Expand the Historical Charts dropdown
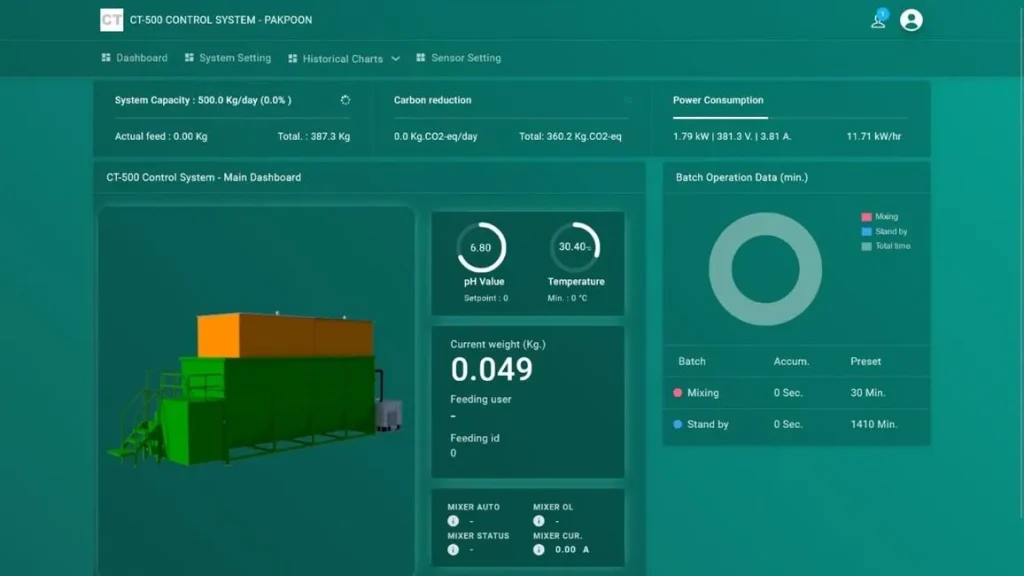The image size is (1024, 576). [x=342, y=59]
